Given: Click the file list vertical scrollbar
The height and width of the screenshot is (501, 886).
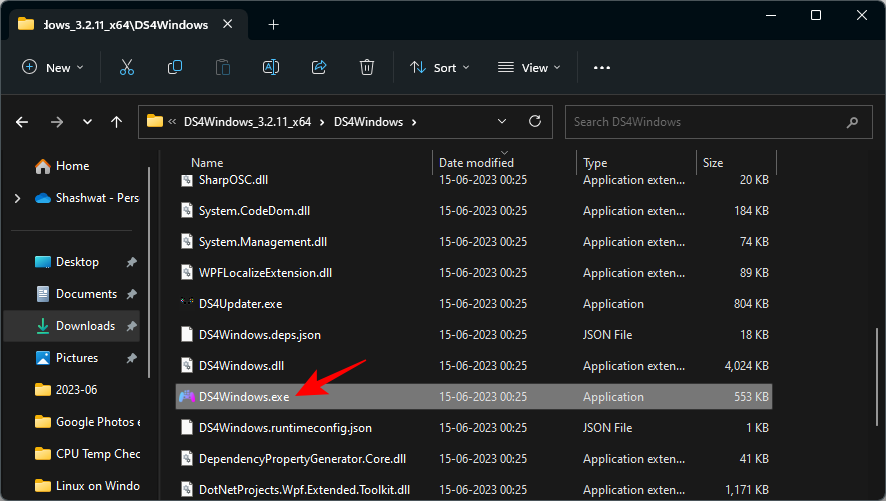Looking at the screenshot, I should [x=876, y=375].
